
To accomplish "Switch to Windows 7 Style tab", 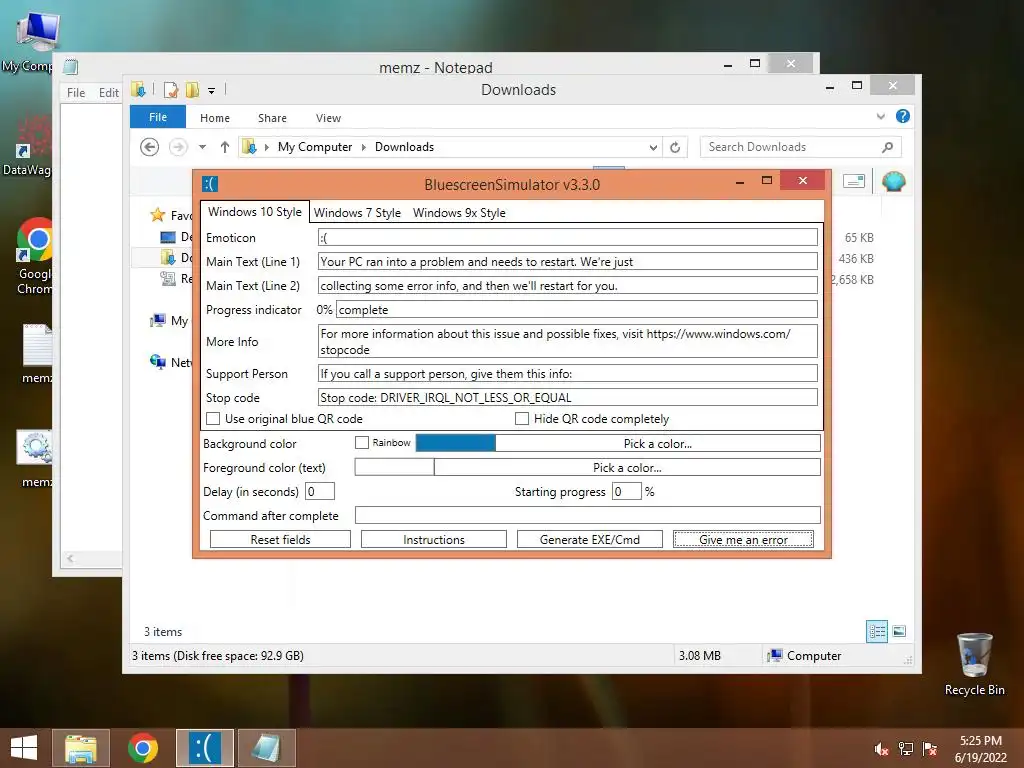I will (x=357, y=213).
